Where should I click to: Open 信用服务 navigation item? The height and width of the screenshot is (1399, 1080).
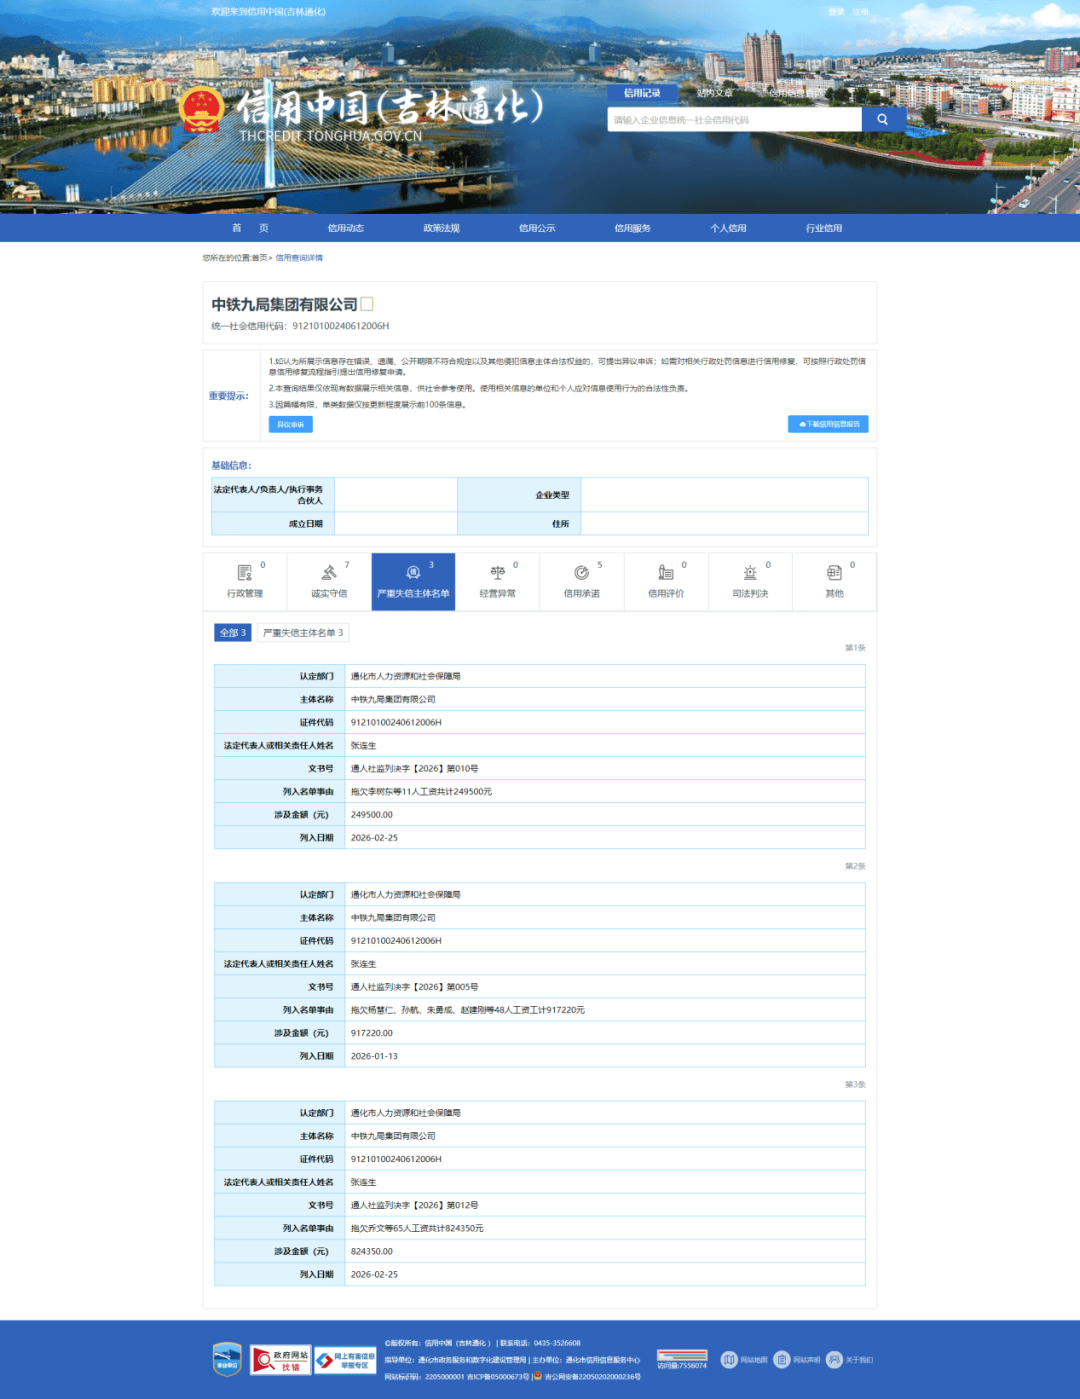click(x=632, y=228)
